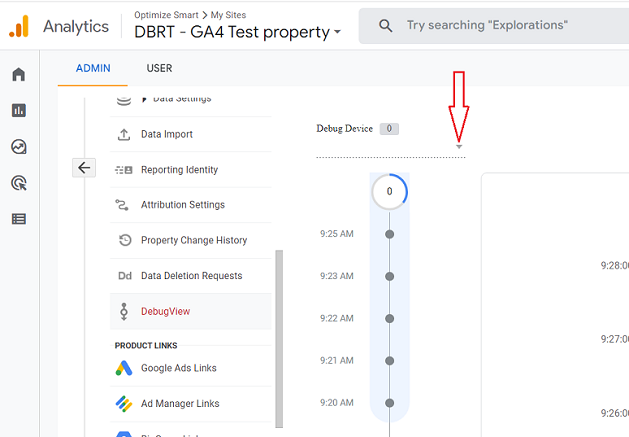Click the Property Change History clock icon
This screenshot has width=629, height=437.
click(125, 240)
